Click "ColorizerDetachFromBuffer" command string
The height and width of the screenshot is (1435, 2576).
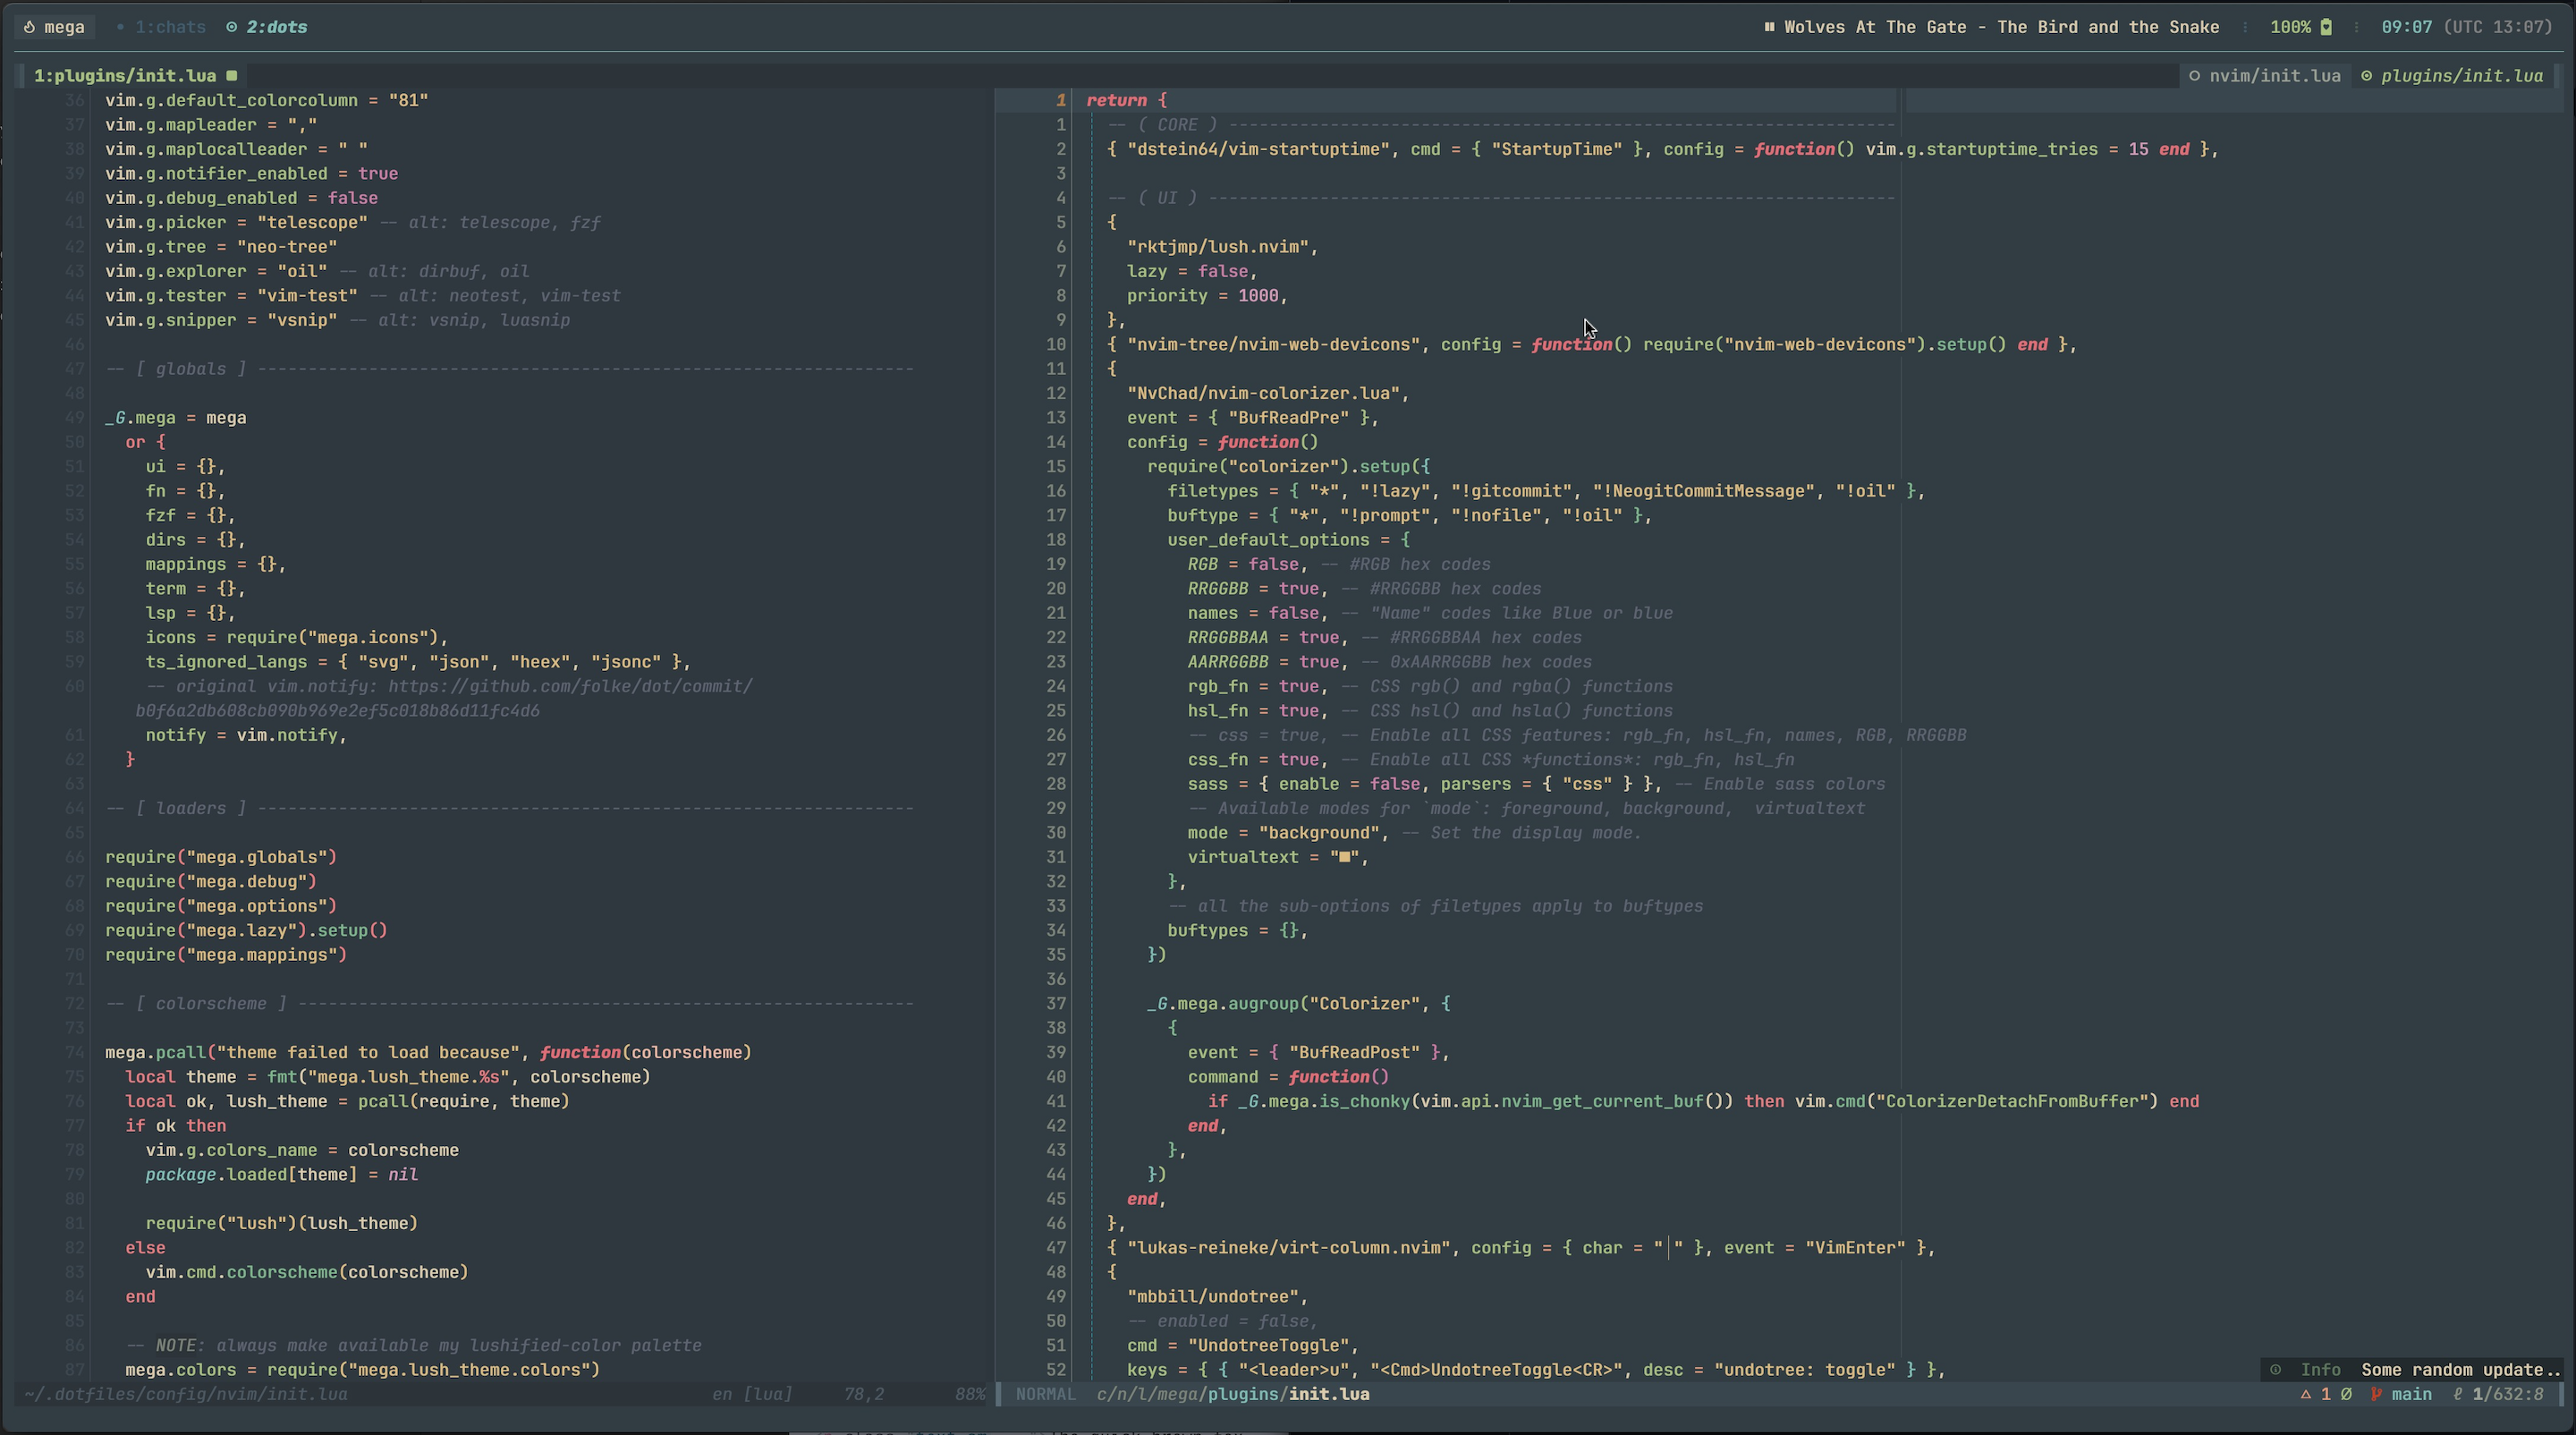pyautogui.click(x=2016, y=1101)
